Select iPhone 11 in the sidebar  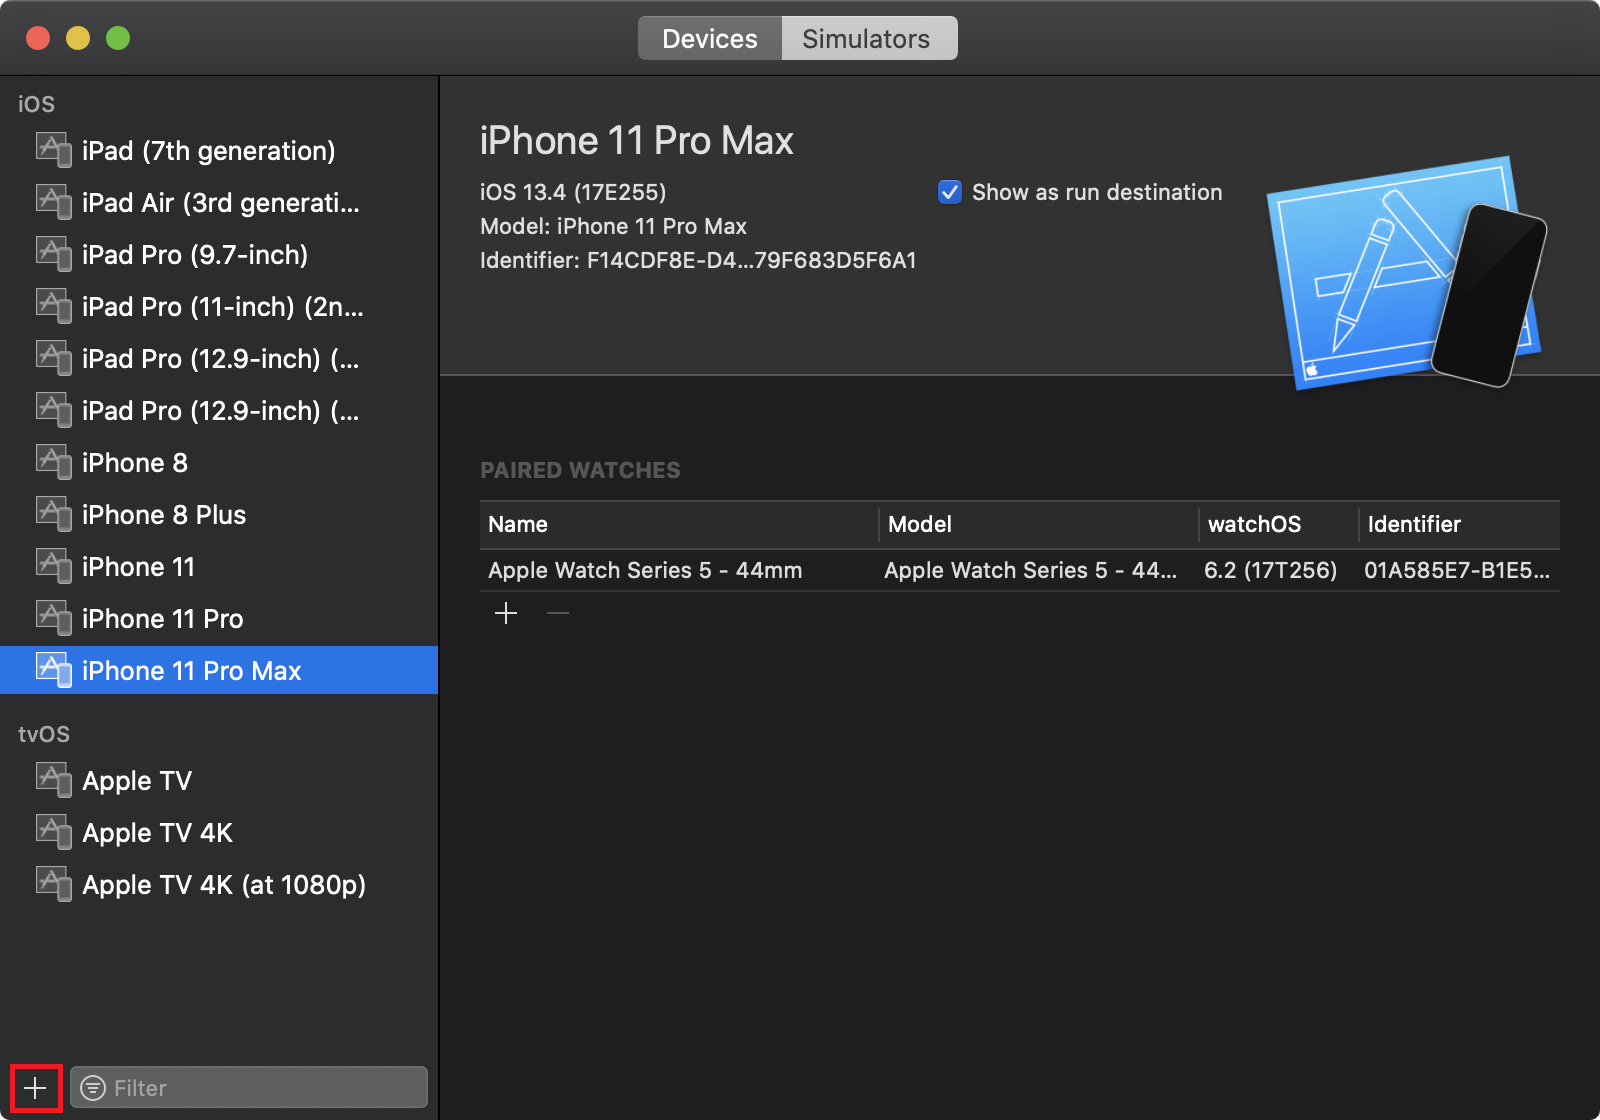(219, 566)
